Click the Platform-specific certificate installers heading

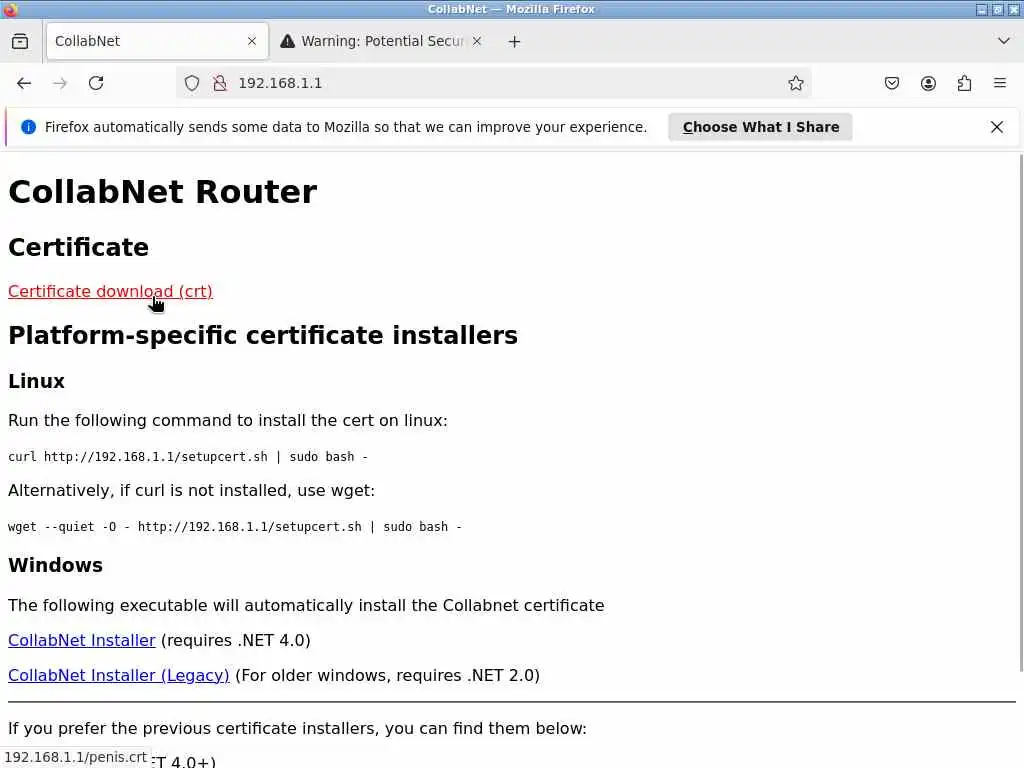(263, 336)
